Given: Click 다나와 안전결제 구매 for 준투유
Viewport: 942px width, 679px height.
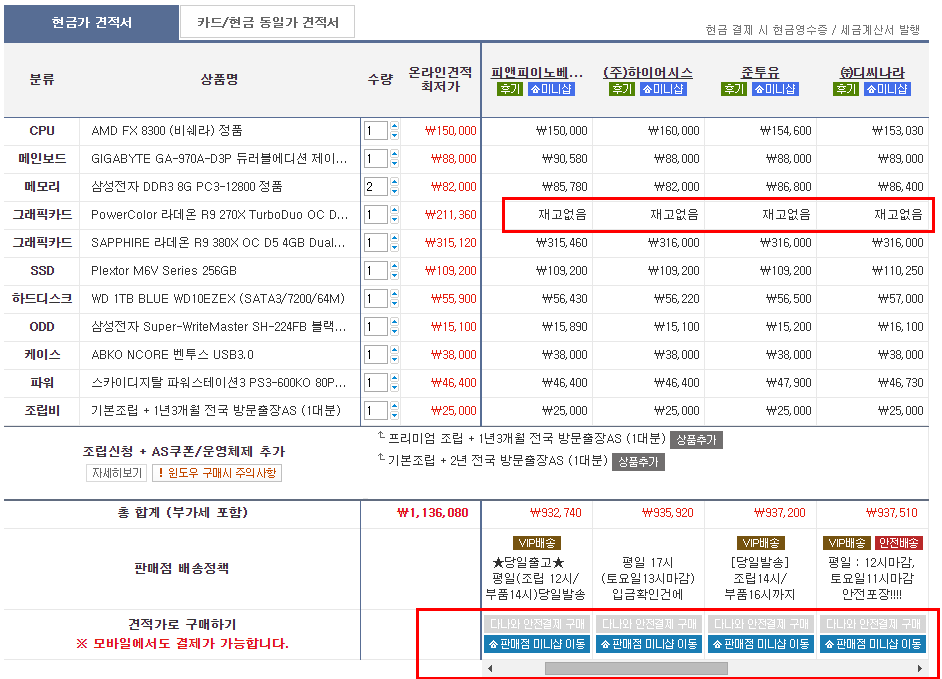Looking at the screenshot, I should pyautogui.click(x=761, y=624).
